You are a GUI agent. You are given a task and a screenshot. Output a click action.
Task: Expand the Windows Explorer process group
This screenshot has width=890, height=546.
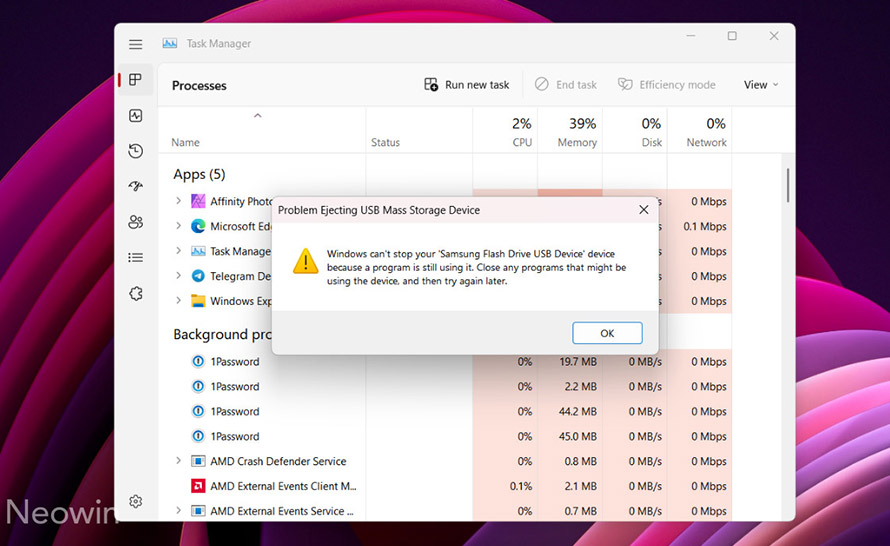click(178, 301)
